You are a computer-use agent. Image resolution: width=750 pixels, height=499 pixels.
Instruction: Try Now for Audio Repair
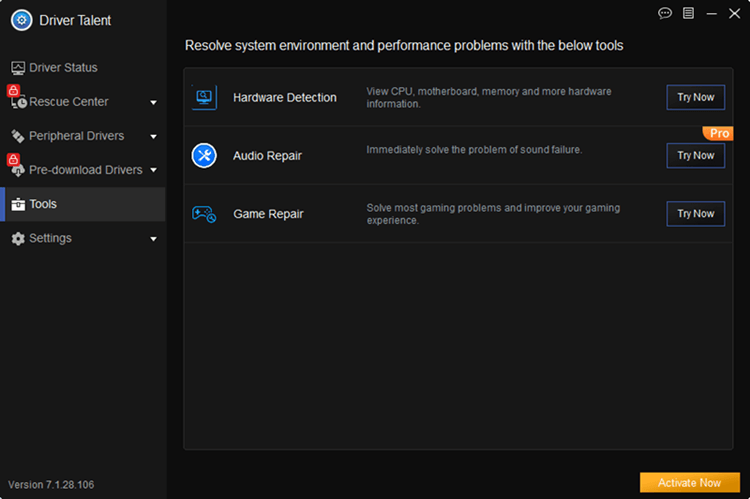point(695,156)
